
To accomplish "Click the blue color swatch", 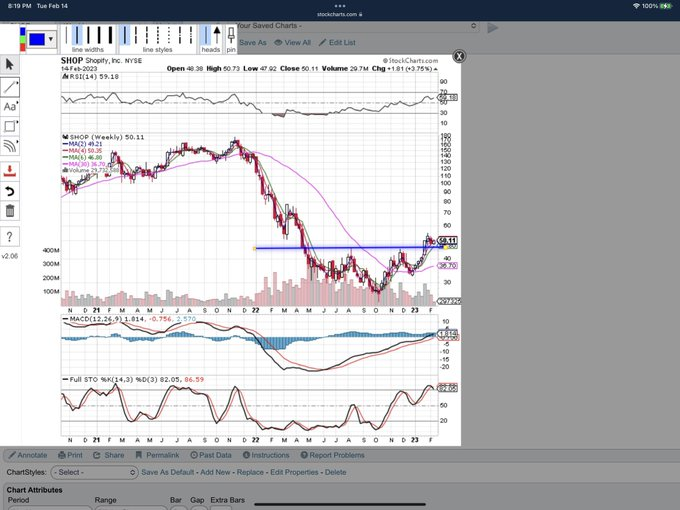I will pyautogui.click(x=35, y=39).
